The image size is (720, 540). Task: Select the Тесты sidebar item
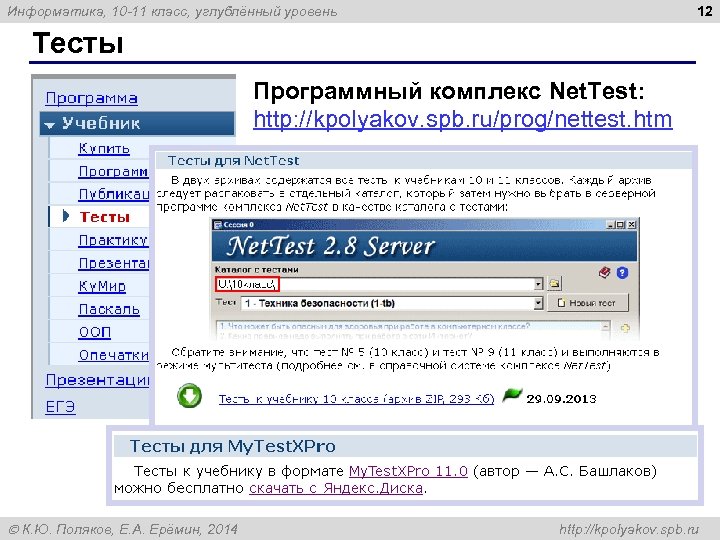(105, 217)
